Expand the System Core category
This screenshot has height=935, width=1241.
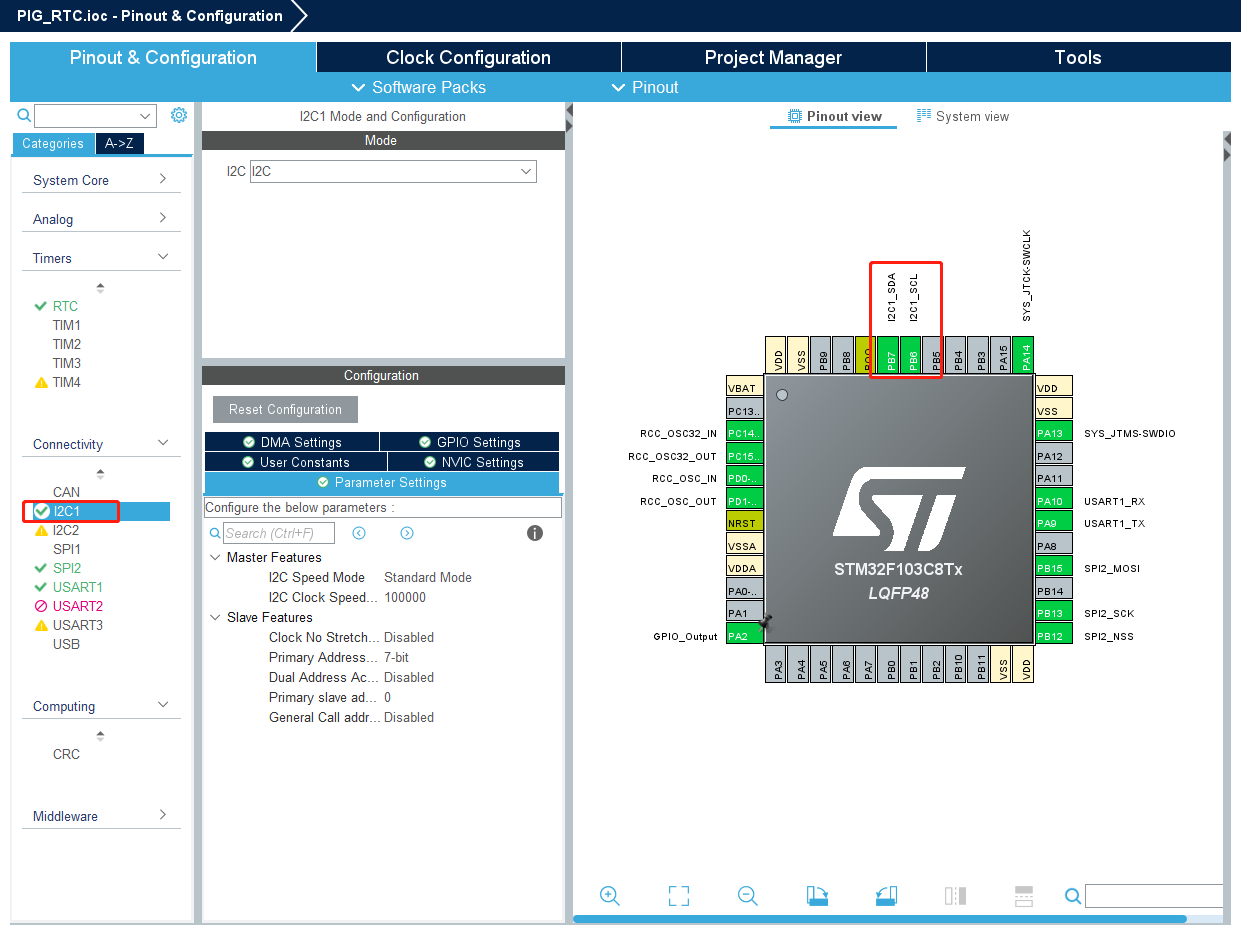pyautogui.click(x=100, y=180)
